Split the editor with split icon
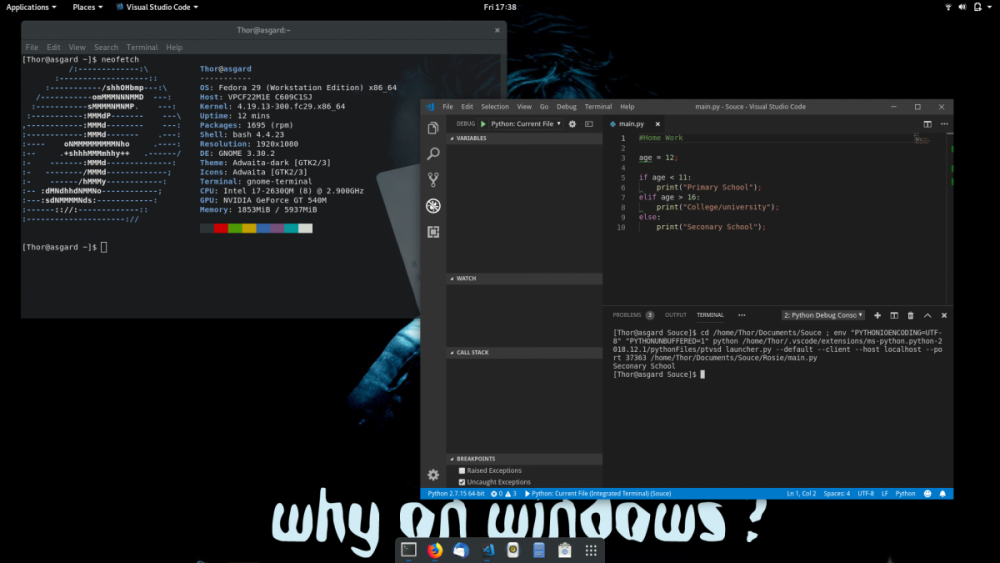1000x563 pixels. 927,124
